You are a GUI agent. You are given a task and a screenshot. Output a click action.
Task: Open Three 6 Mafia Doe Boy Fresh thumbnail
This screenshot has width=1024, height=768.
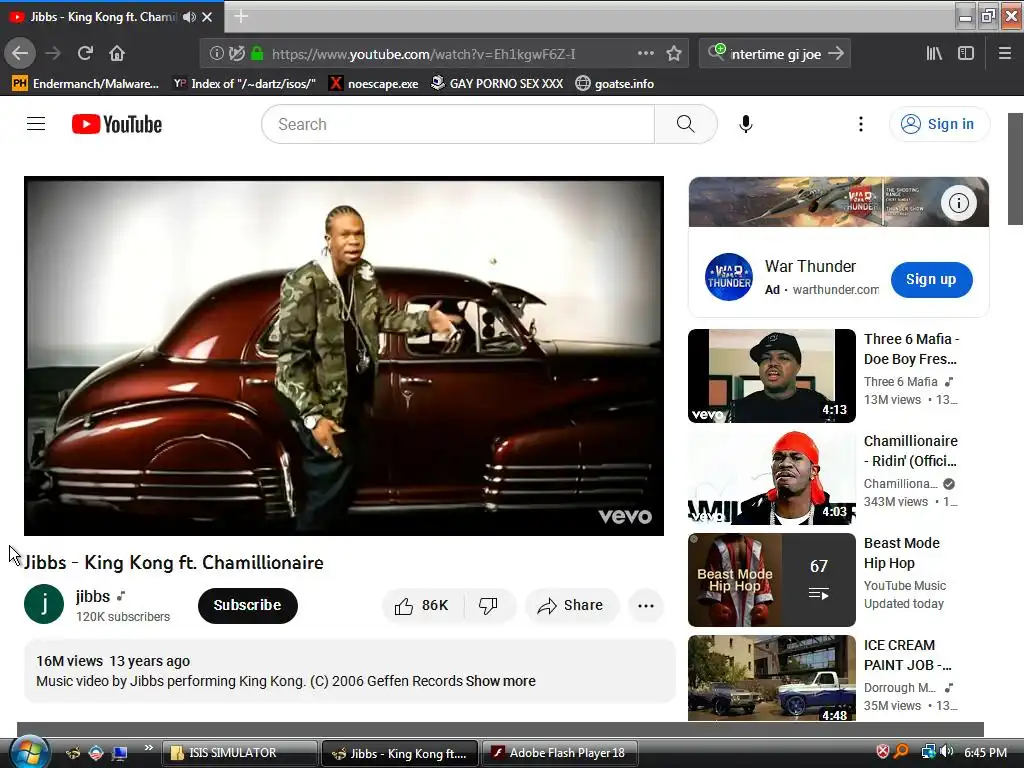coord(772,376)
